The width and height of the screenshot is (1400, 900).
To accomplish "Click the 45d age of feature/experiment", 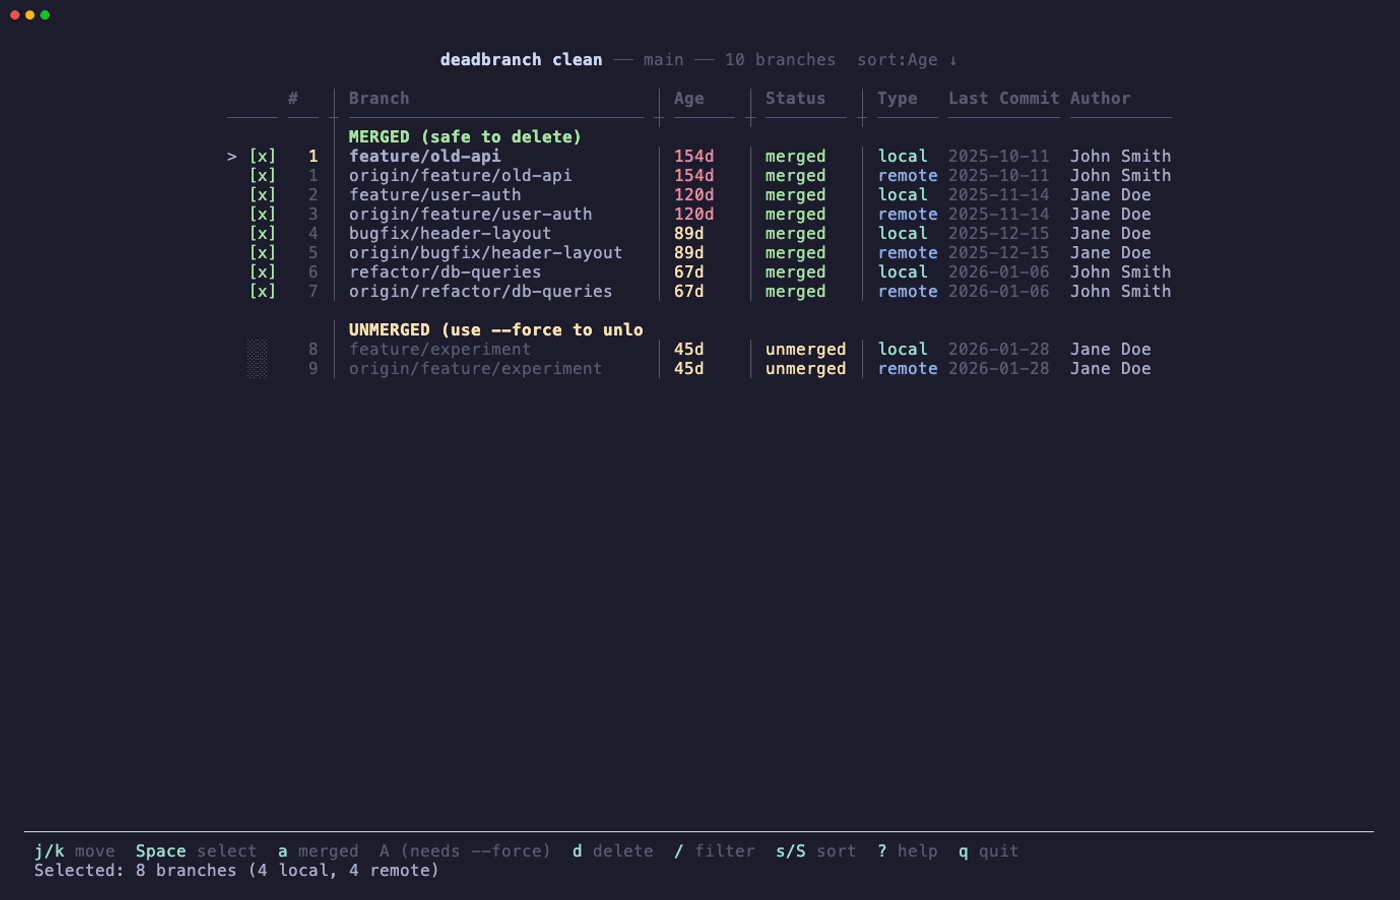I will tap(689, 349).
